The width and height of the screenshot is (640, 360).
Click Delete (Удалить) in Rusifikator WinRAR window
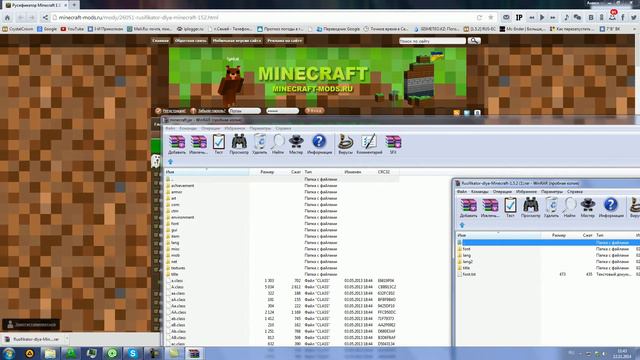click(551, 208)
